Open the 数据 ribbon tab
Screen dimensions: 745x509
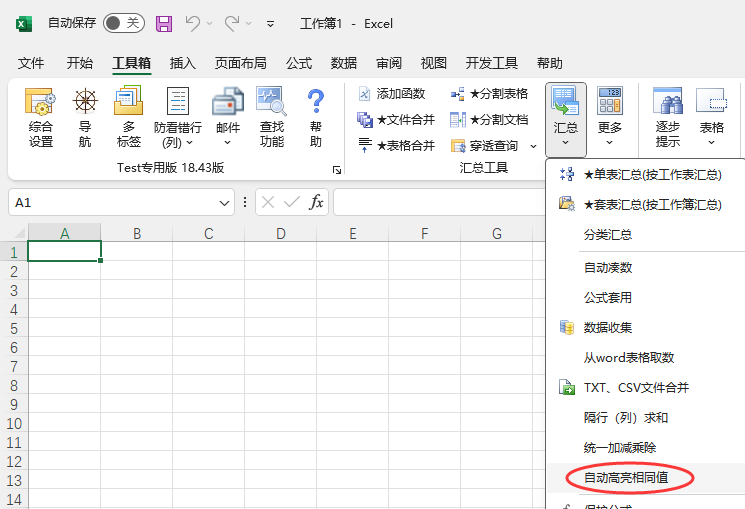(x=344, y=63)
